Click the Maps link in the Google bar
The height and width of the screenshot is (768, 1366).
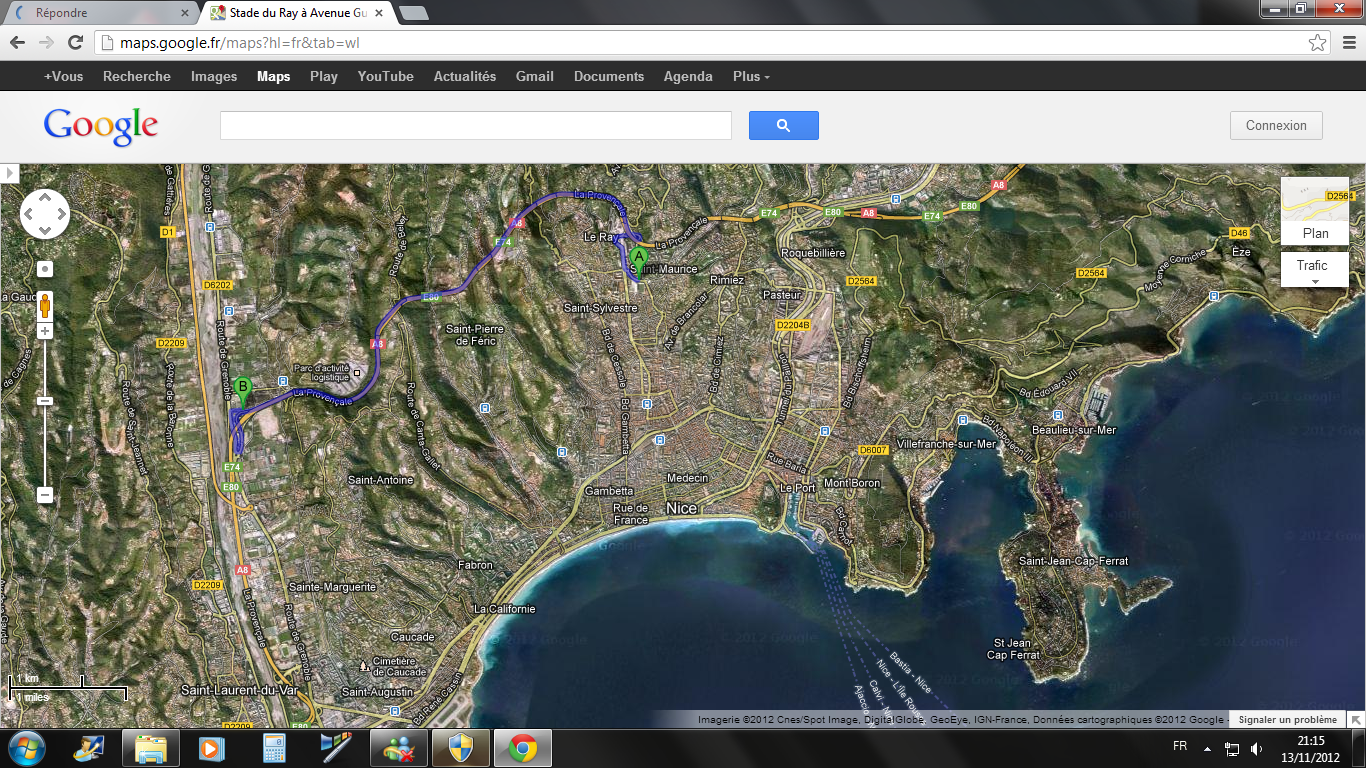[273, 76]
